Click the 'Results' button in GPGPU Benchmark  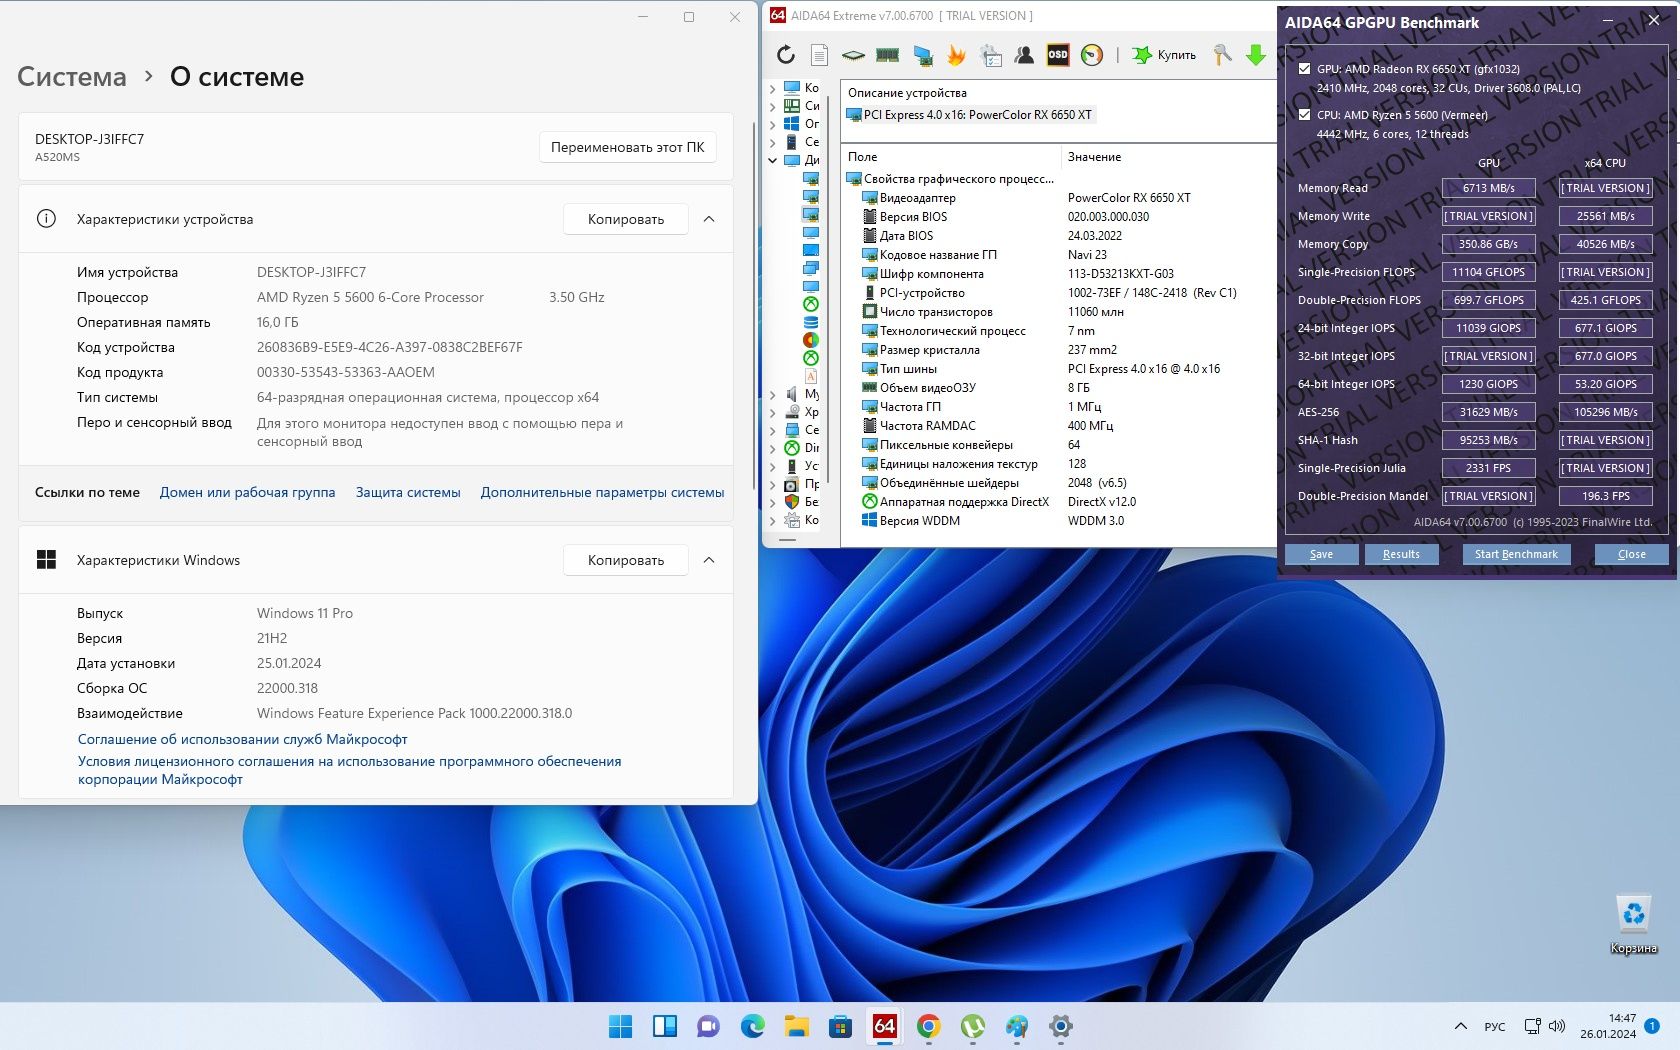tap(1401, 554)
